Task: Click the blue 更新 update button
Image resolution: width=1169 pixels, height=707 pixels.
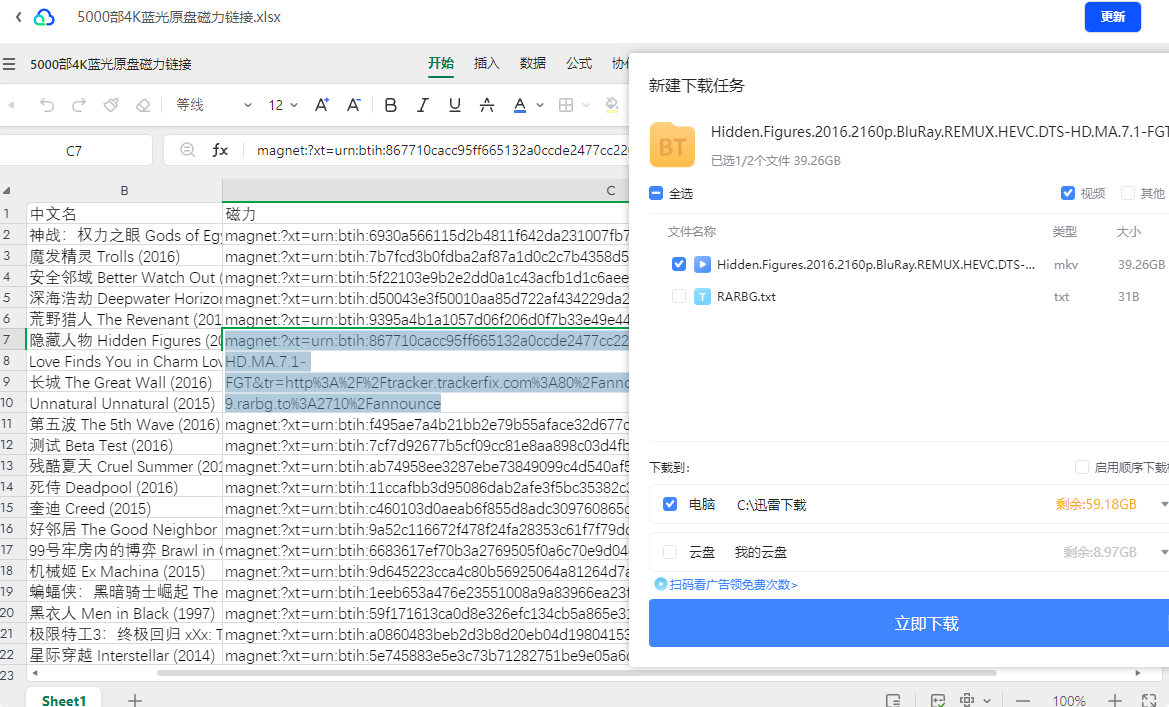Action: 1112,16
